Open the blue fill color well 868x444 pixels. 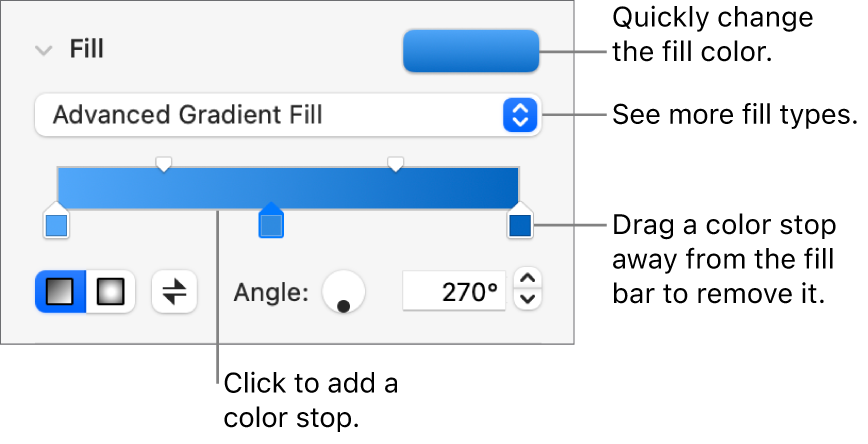470,51
